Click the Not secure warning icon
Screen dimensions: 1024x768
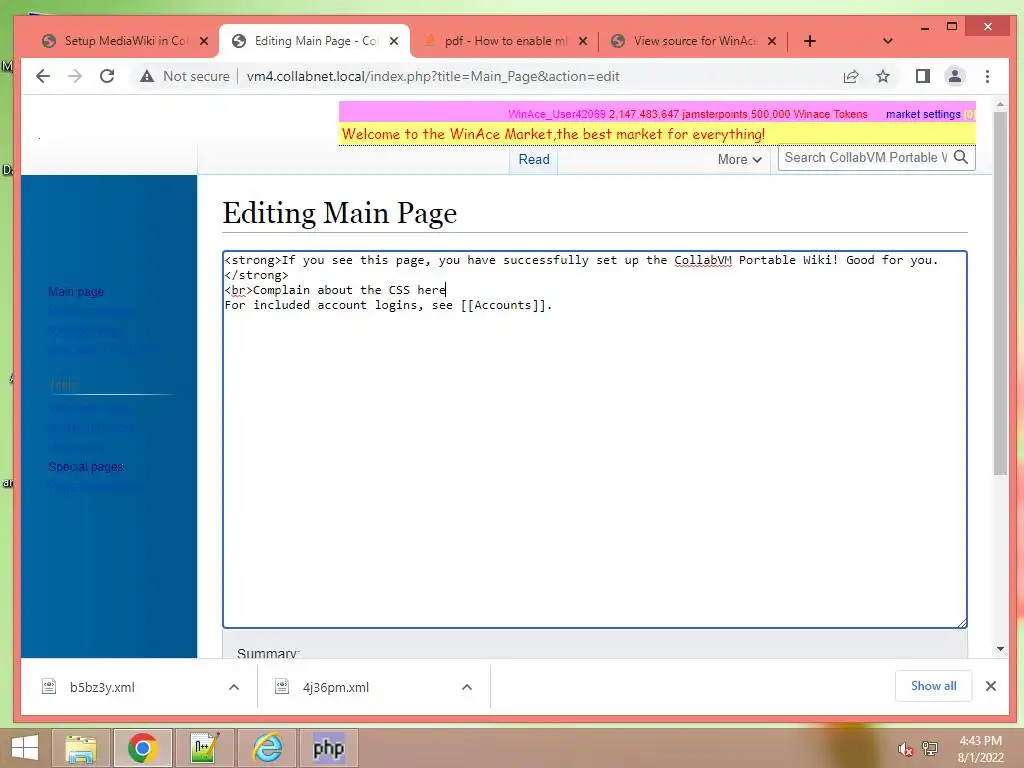pyautogui.click(x=147, y=76)
